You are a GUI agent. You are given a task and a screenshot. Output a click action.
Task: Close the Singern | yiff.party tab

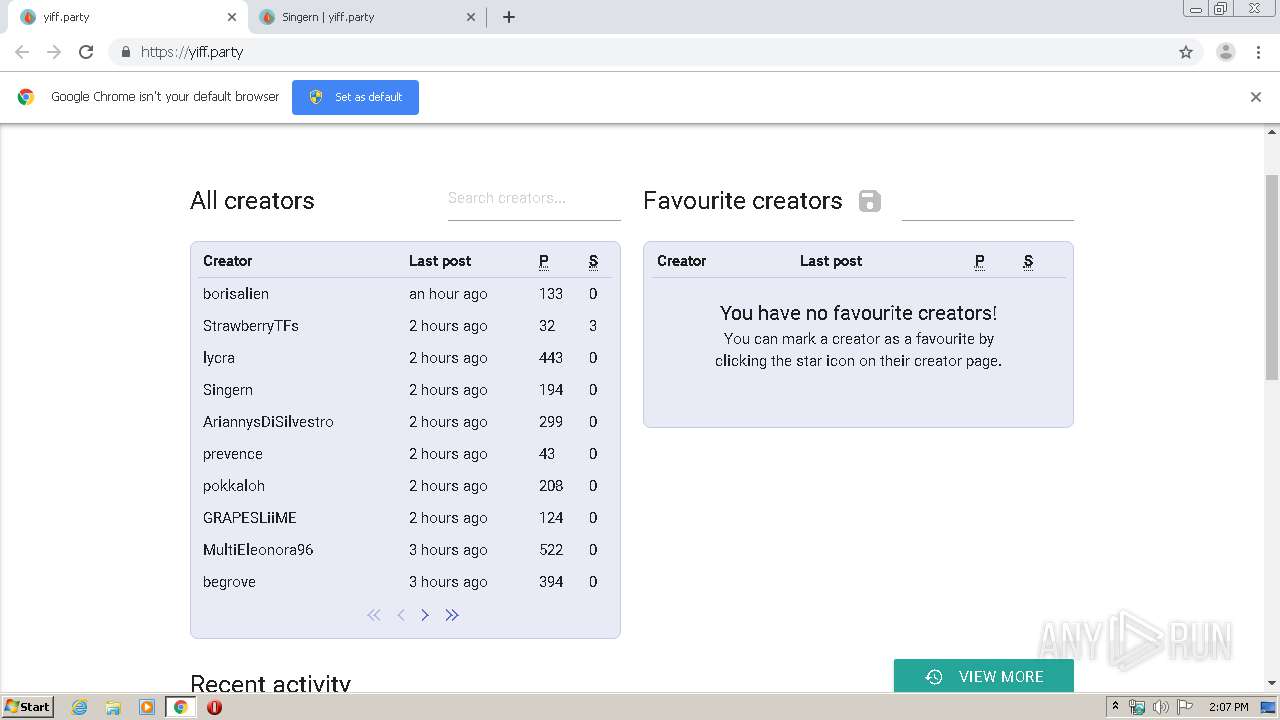(x=471, y=17)
